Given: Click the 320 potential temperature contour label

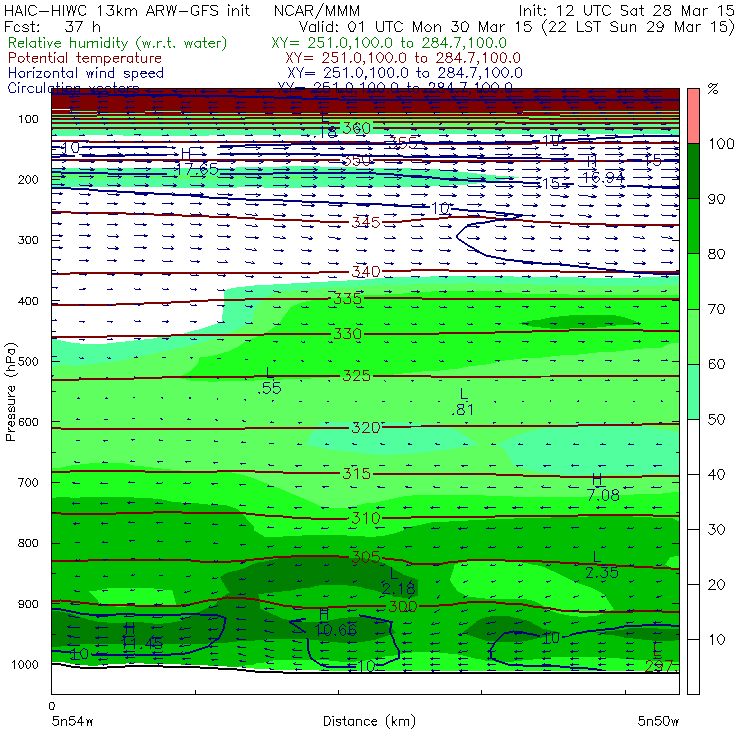Looking at the screenshot, I should coord(365,428).
